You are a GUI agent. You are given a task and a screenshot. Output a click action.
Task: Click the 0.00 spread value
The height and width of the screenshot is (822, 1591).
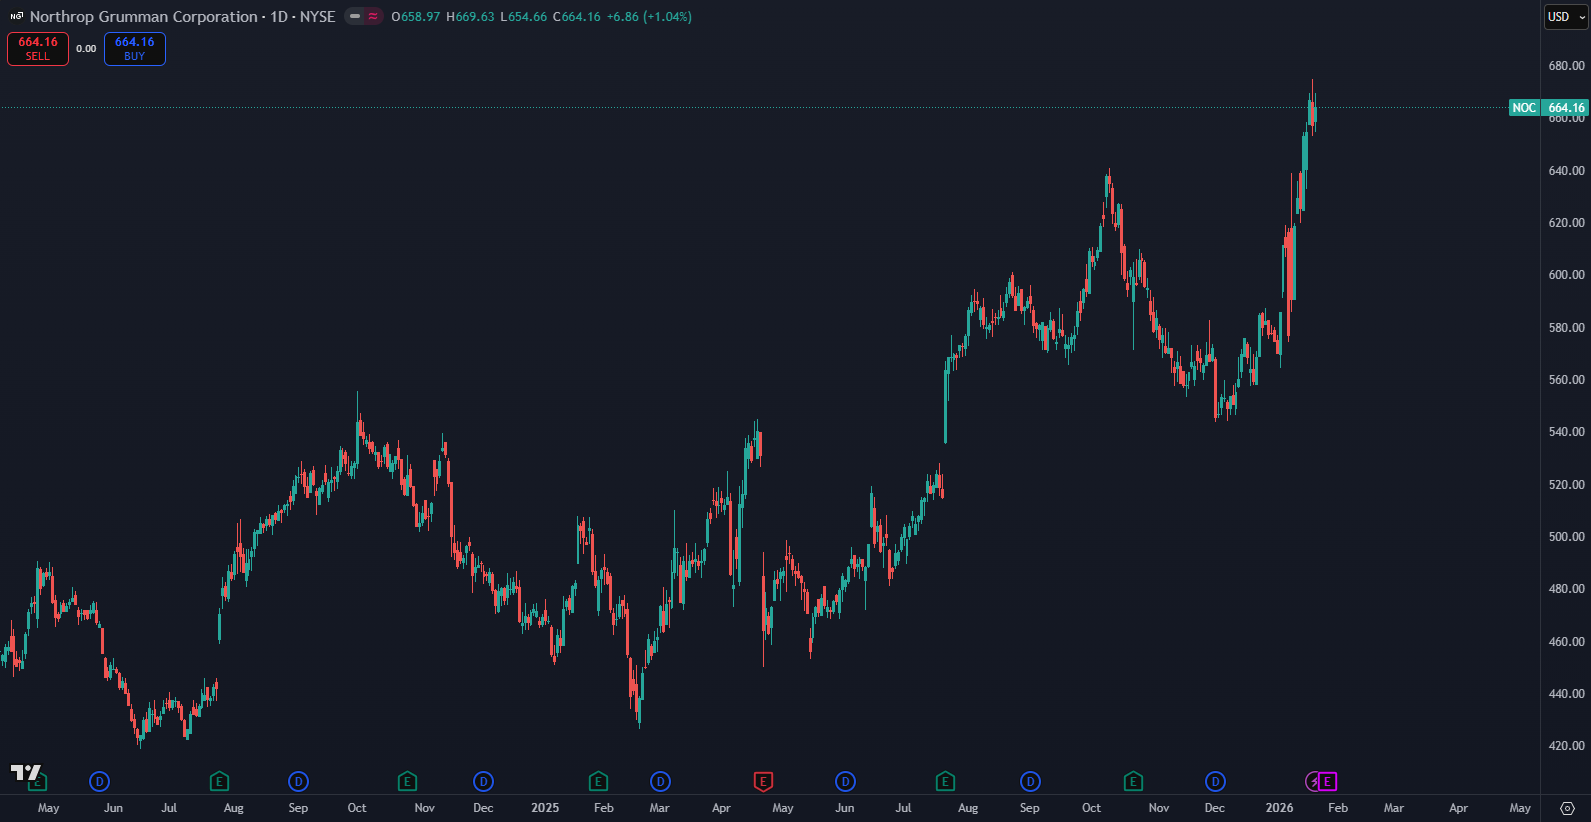86,49
